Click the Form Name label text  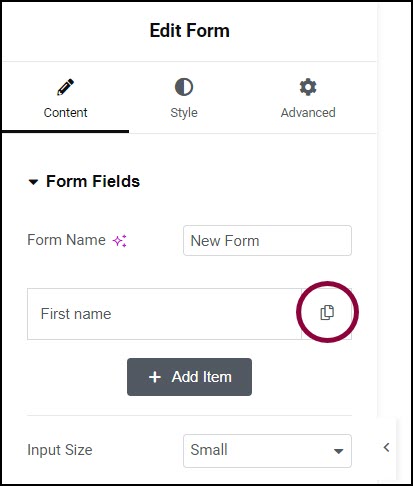(x=66, y=240)
